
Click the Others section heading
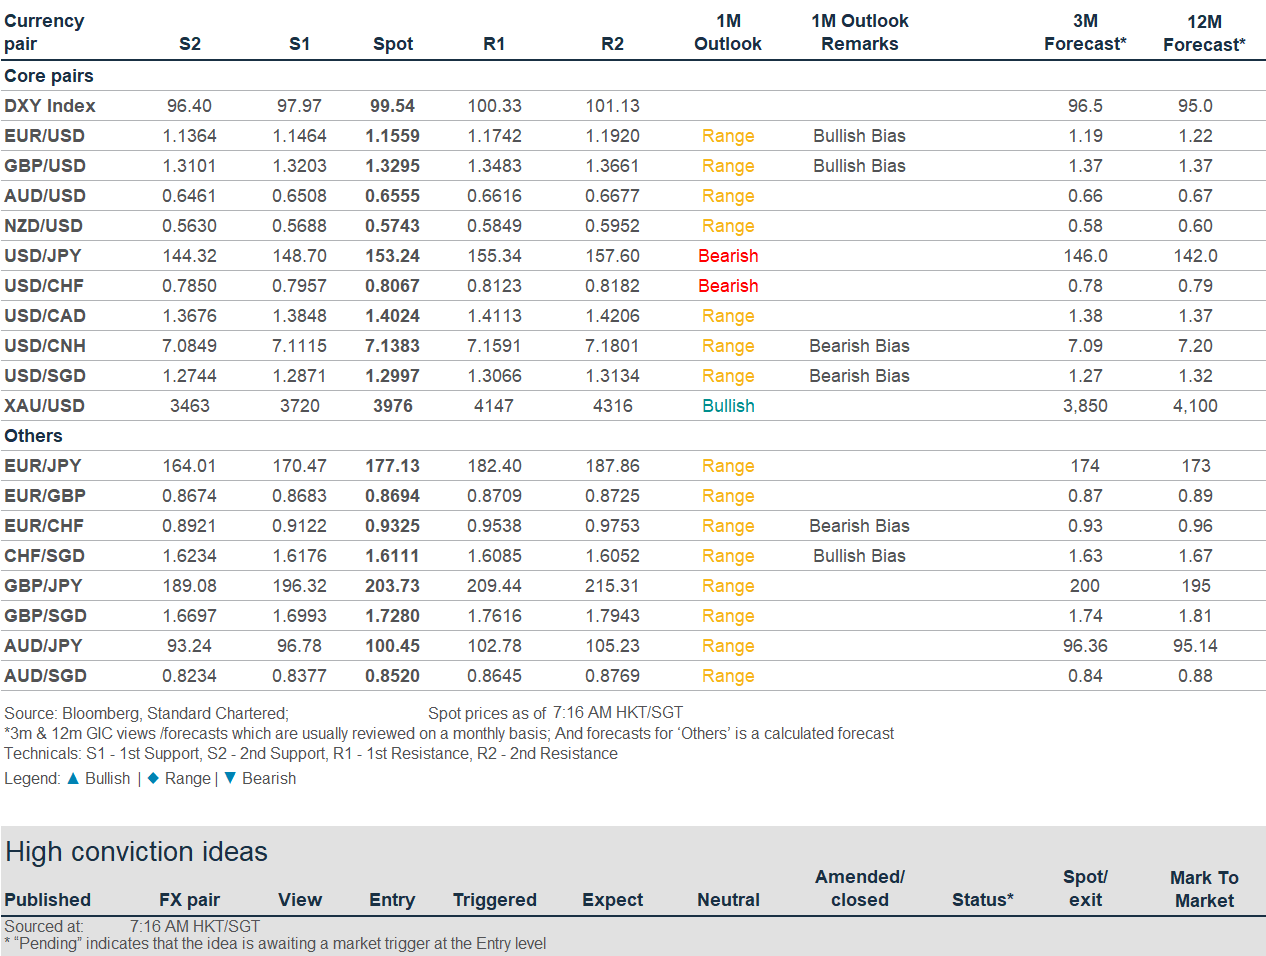coord(33,436)
